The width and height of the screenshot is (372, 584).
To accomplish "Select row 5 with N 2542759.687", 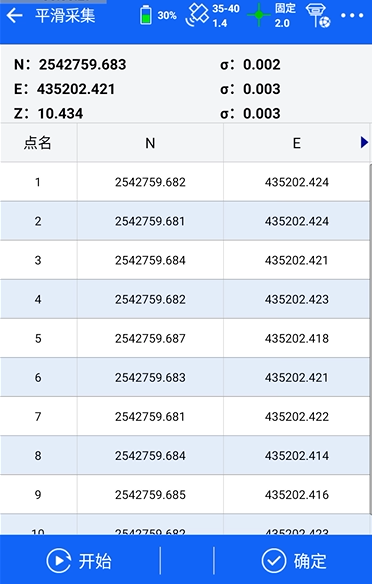I will [185, 338].
